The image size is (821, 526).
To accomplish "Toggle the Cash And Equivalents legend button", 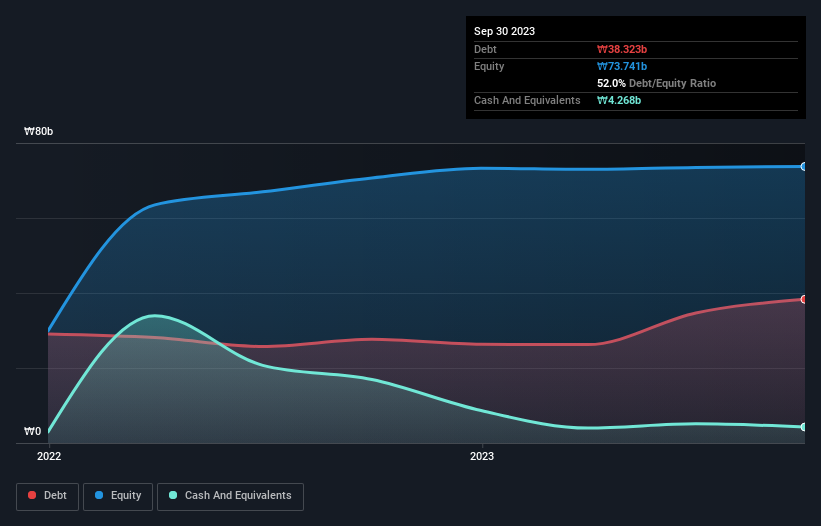I will click(x=230, y=496).
